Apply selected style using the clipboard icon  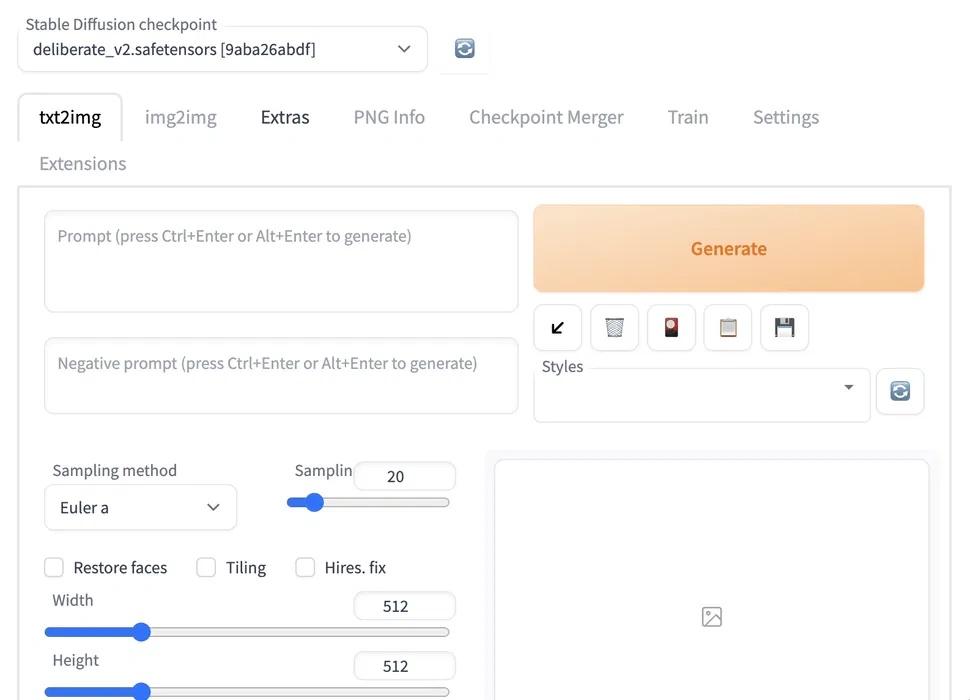point(727,327)
